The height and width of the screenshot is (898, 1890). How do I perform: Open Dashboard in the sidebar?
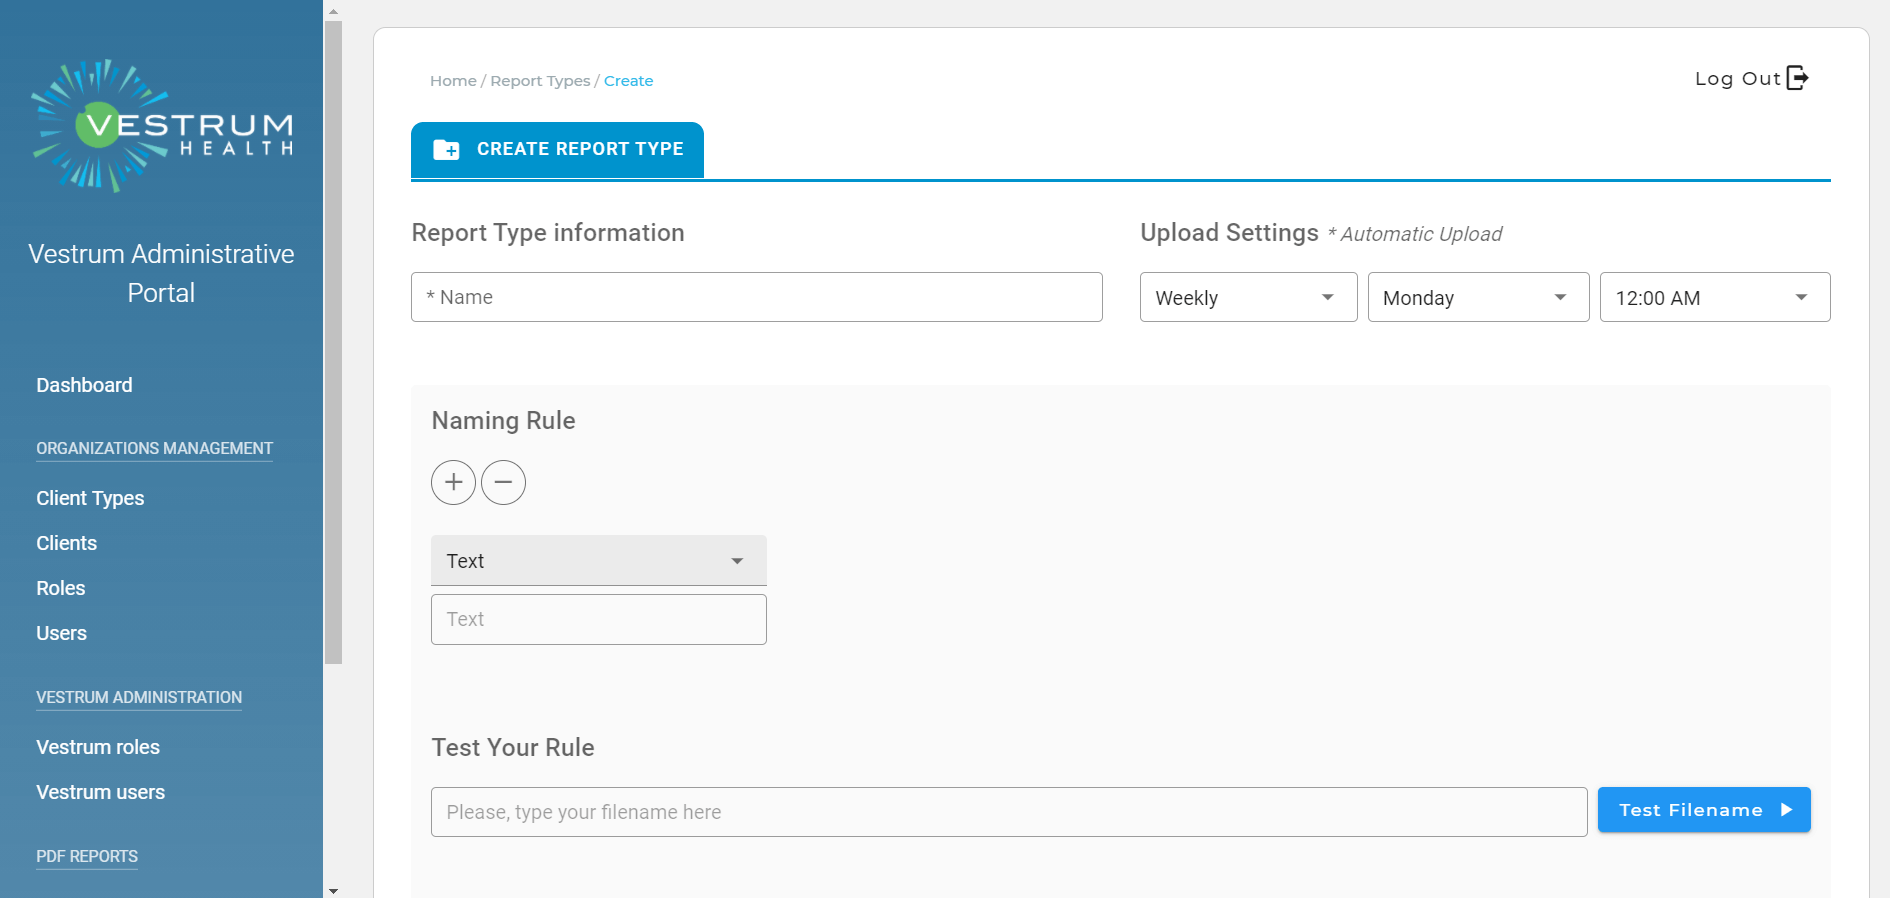[x=84, y=385]
